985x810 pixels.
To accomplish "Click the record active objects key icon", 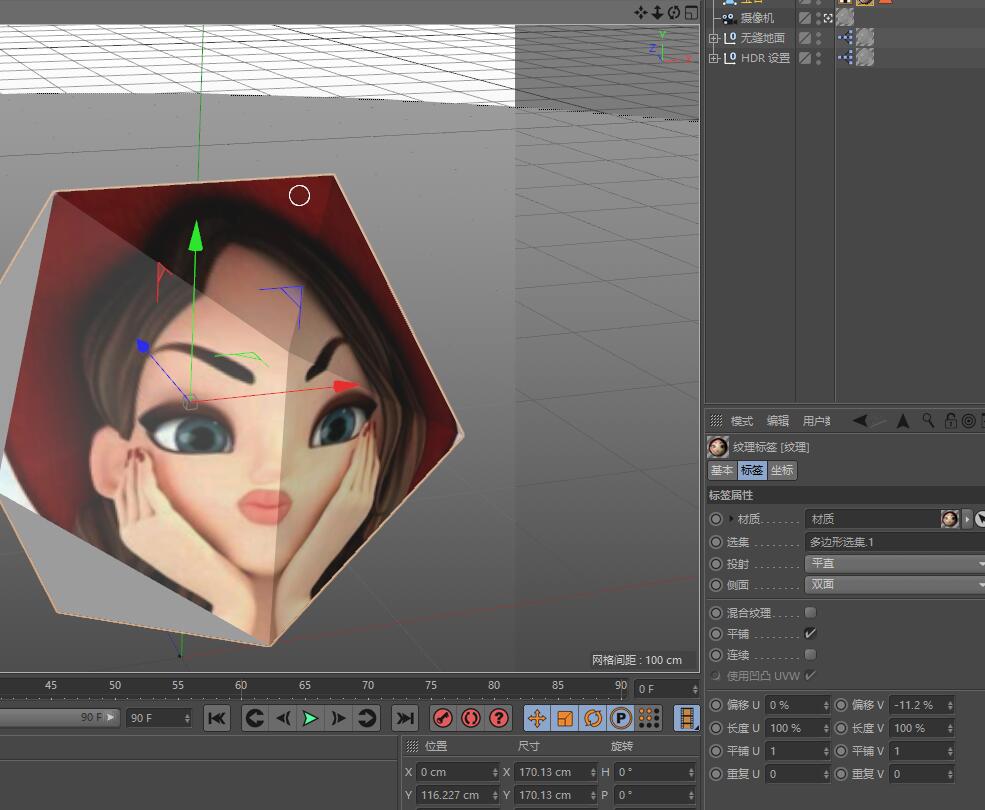I will [443, 718].
